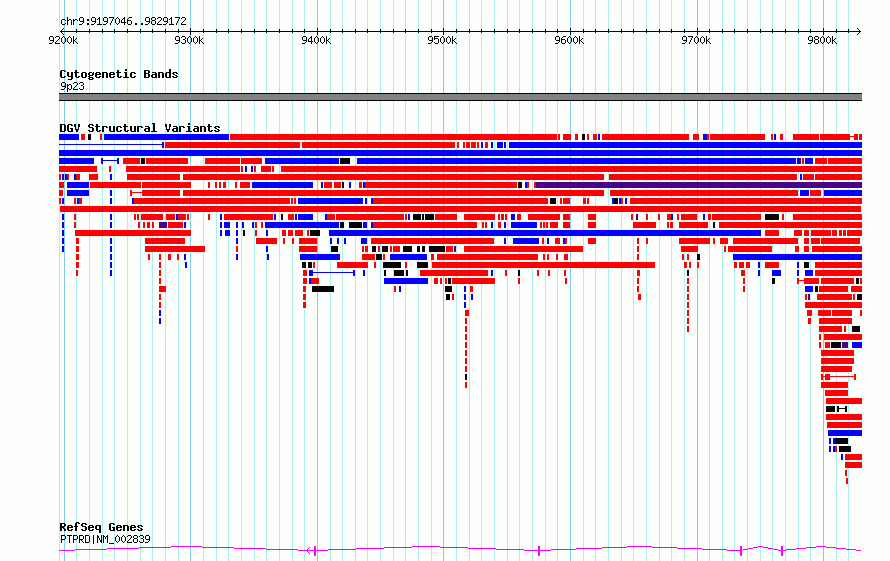Click the black H-shaped variant glyph near 9800k
Screen dimensions: 890x561
click(842, 409)
